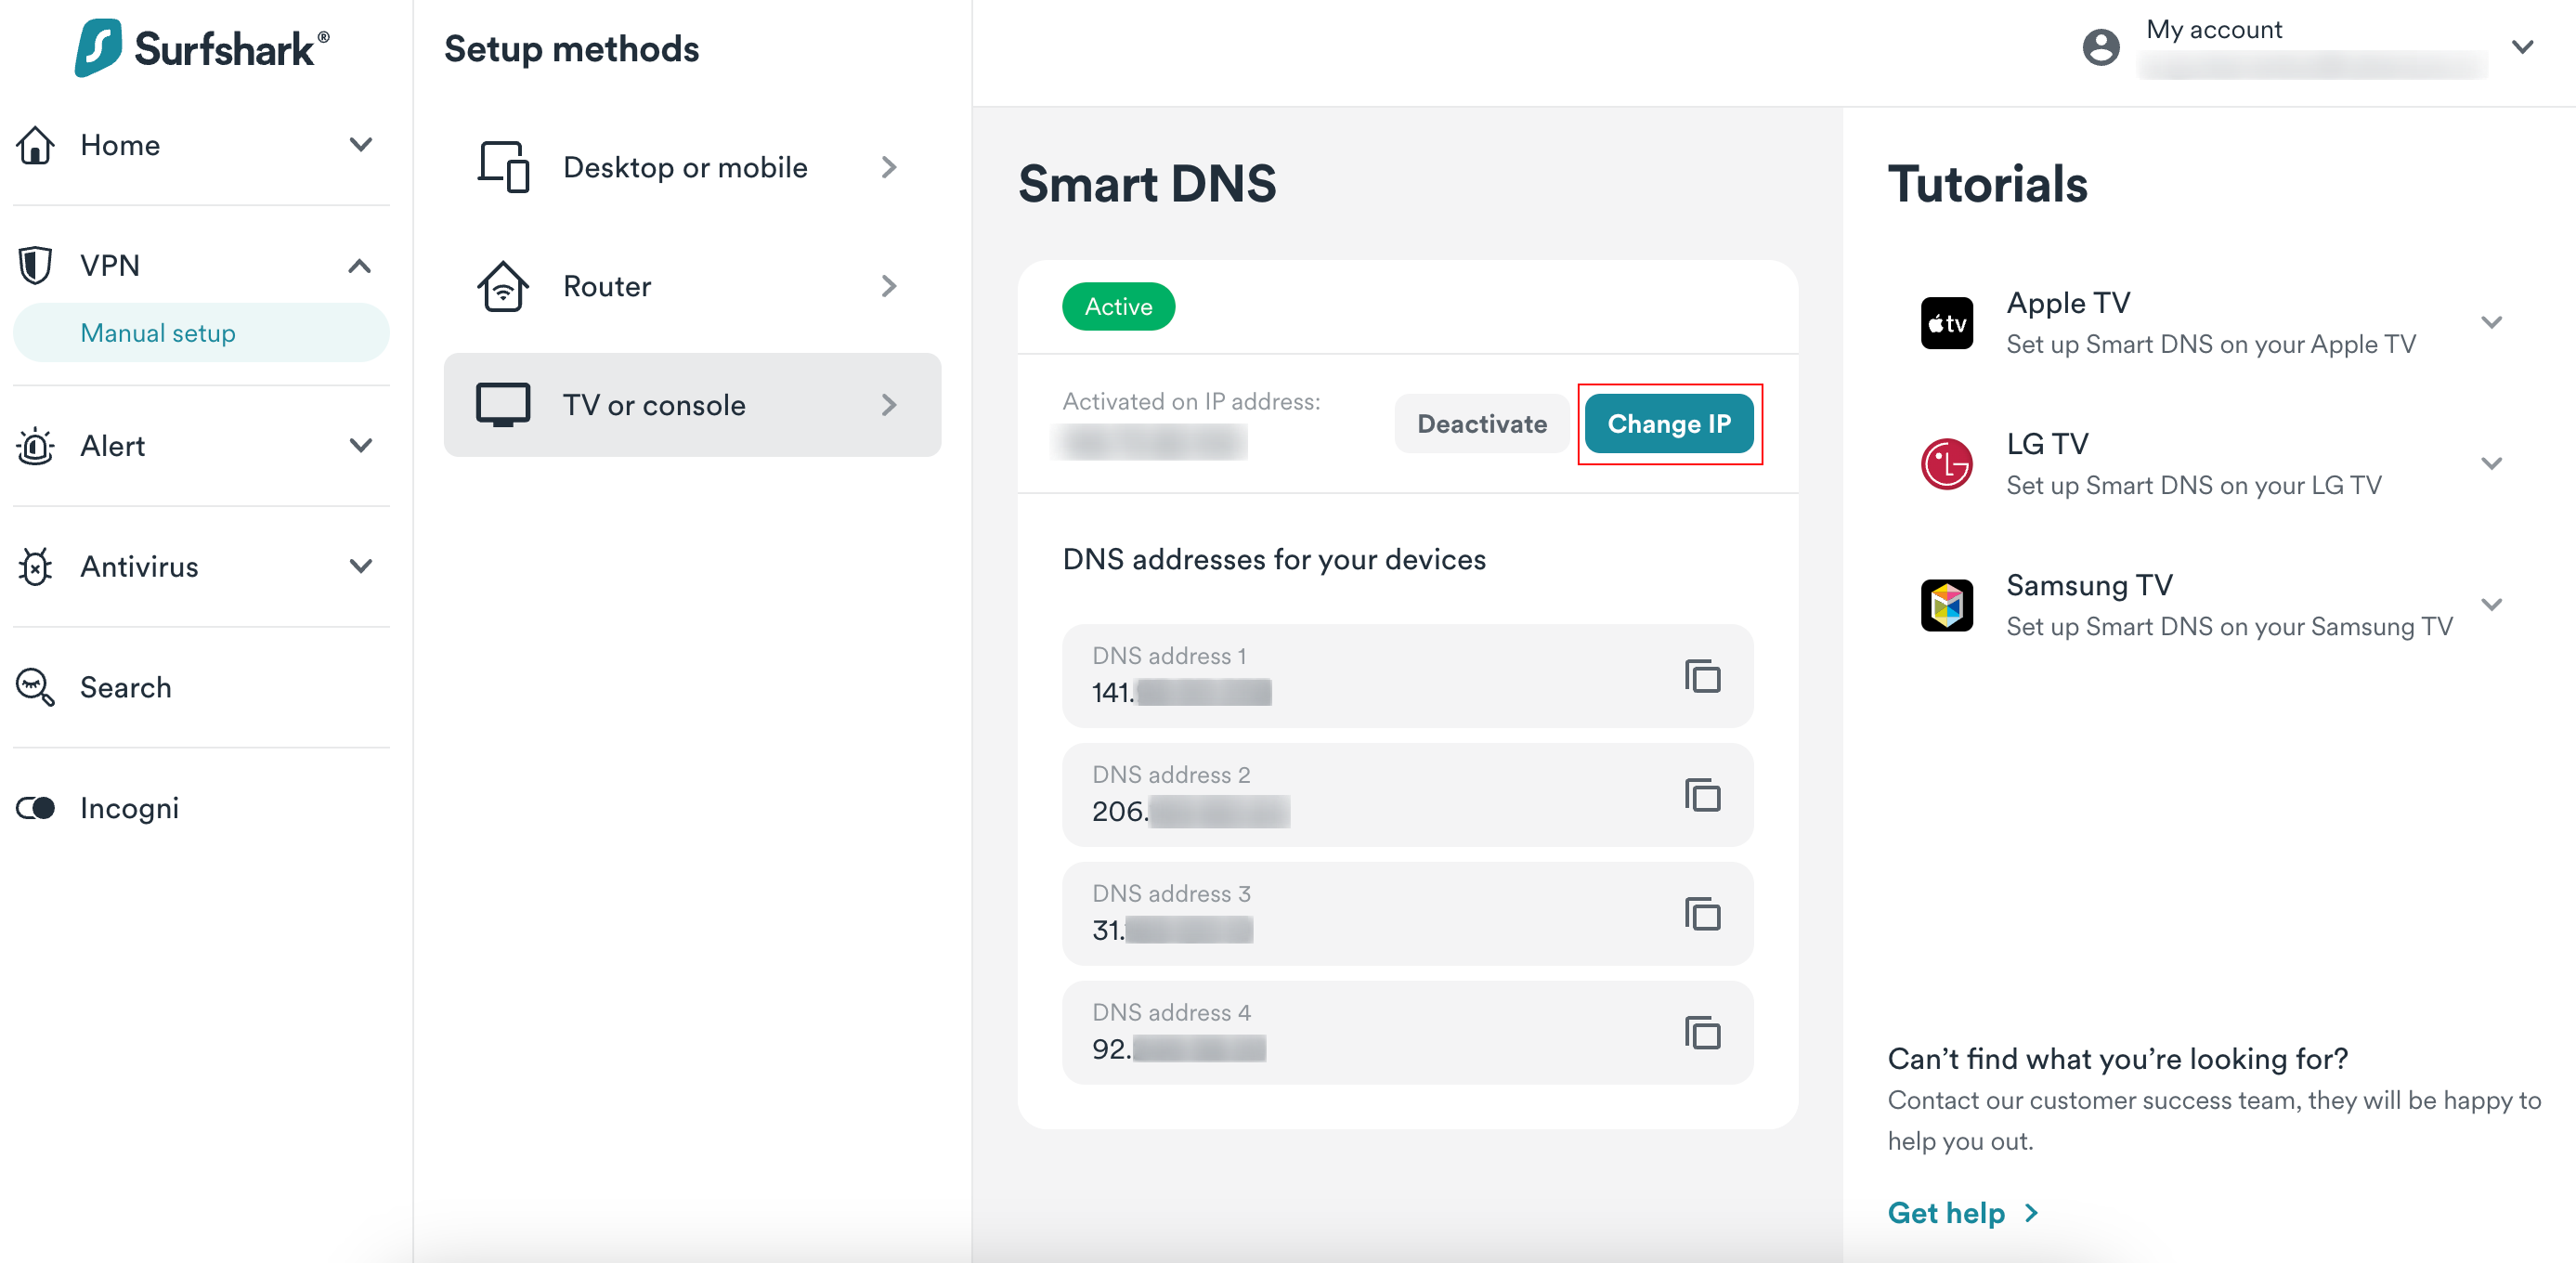Open the Search section in sidebar
This screenshot has height=1263, width=2576.
point(125,687)
